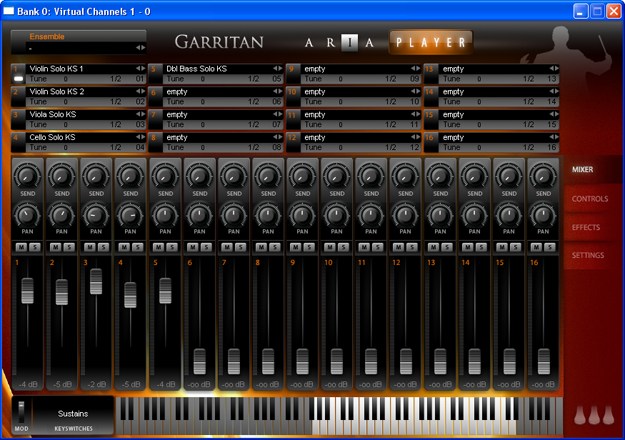Click the PAN knob on channel 12
Image resolution: width=625 pixels, height=440 pixels.
click(x=405, y=215)
